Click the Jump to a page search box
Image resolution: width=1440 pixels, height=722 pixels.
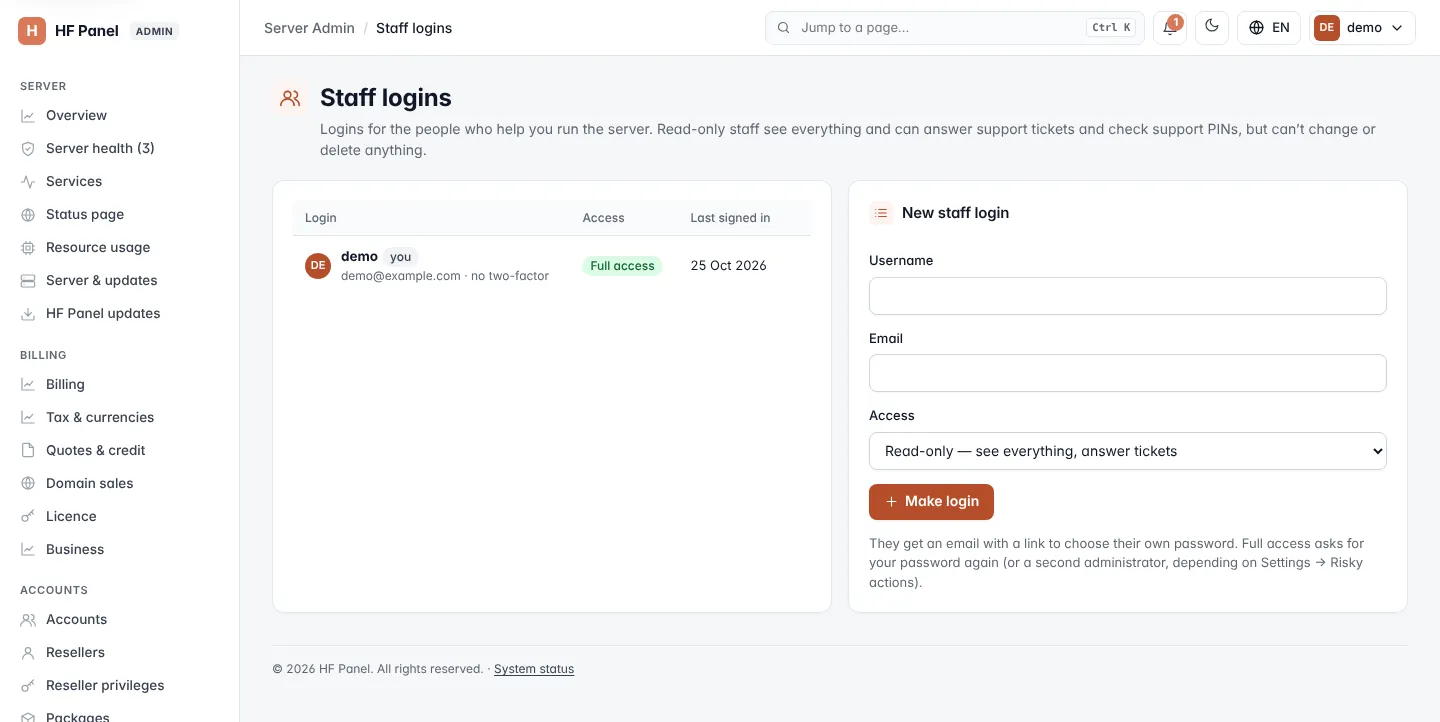tap(954, 28)
